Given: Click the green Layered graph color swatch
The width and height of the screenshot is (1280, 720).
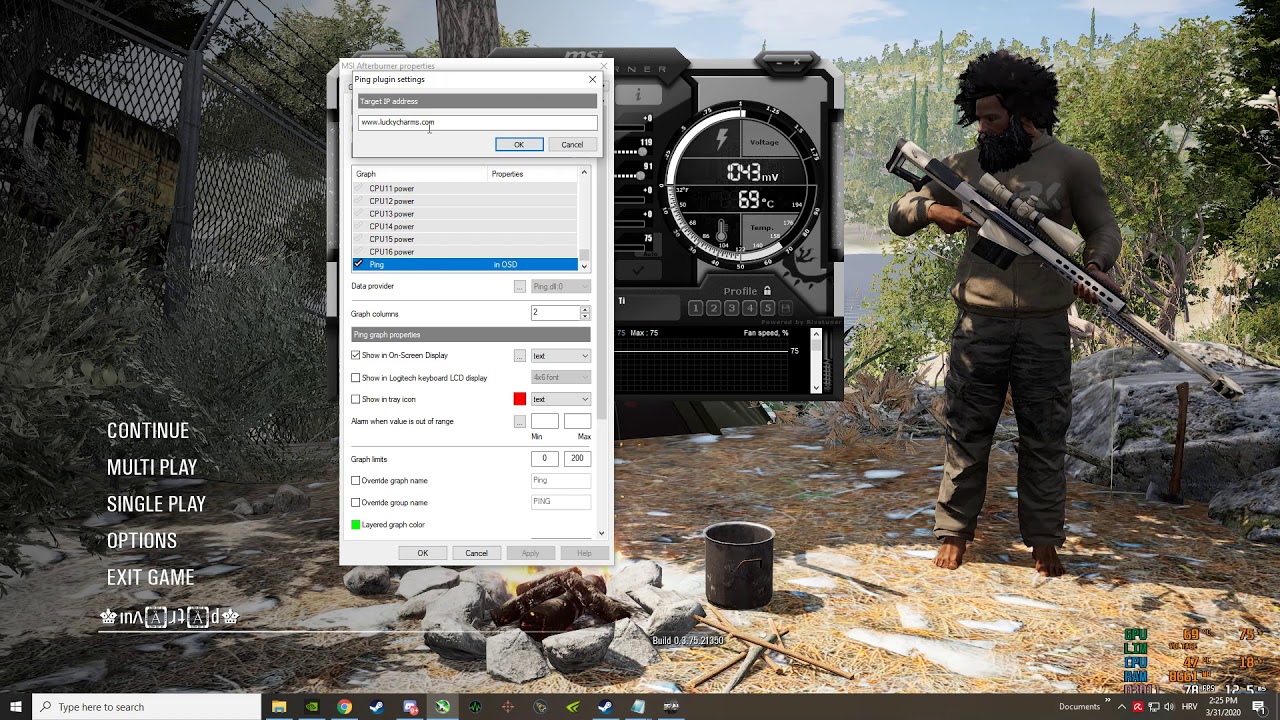Looking at the screenshot, I should coord(355,525).
